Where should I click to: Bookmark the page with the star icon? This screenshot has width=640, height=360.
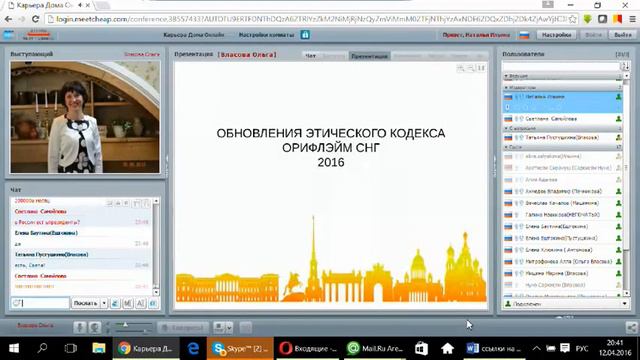(573, 19)
